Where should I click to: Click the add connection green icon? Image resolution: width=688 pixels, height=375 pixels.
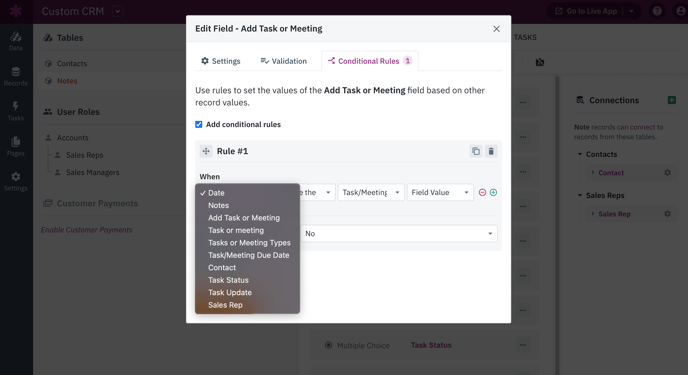(x=672, y=100)
